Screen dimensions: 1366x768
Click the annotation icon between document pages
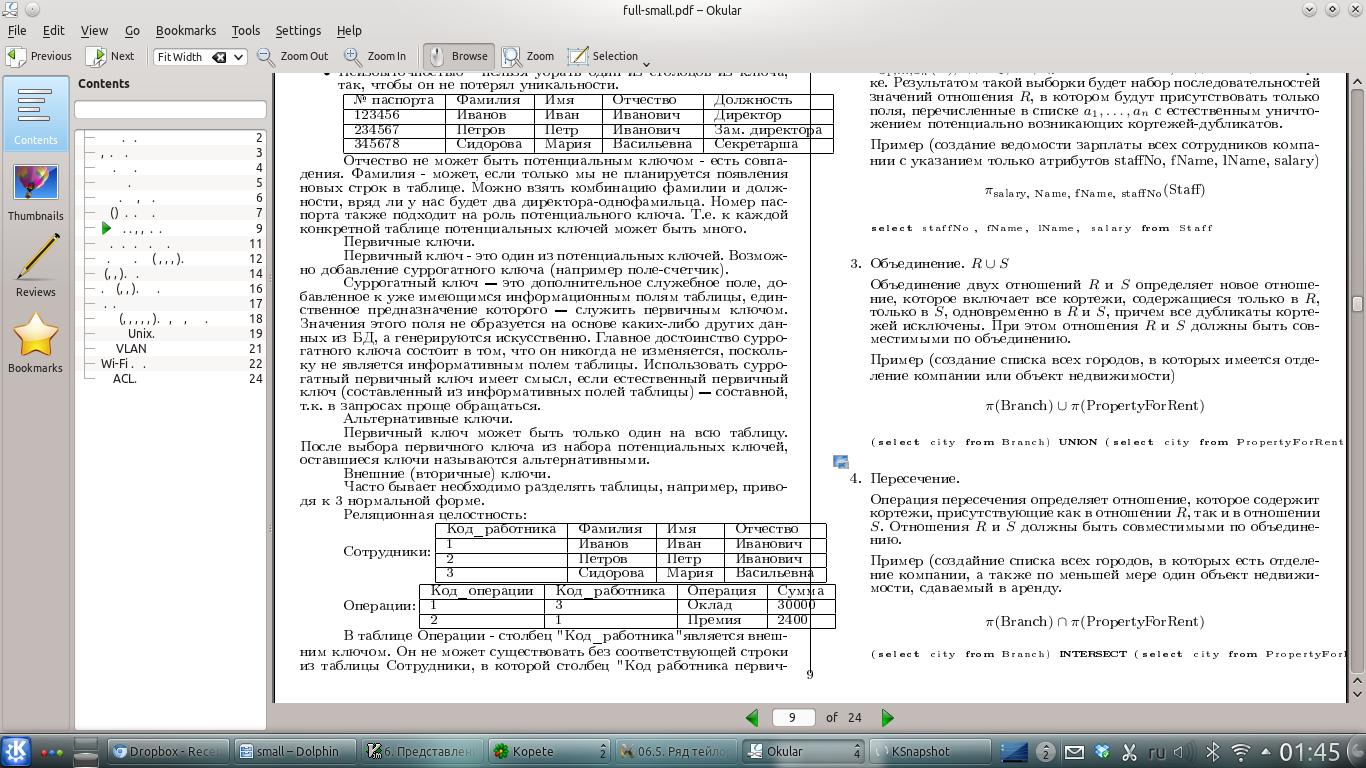coord(840,461)
